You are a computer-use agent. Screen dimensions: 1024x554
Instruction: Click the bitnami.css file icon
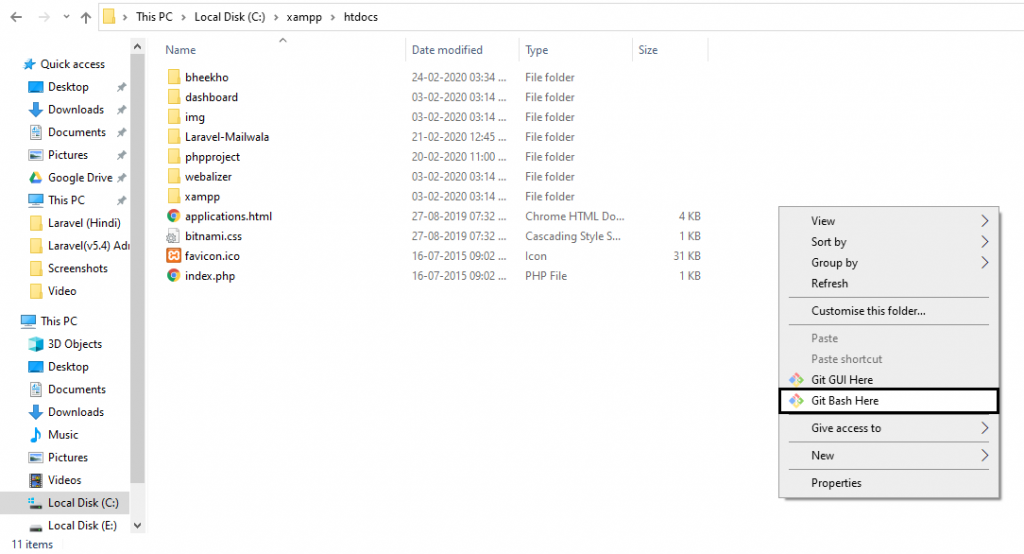click(x=173, y=236)
